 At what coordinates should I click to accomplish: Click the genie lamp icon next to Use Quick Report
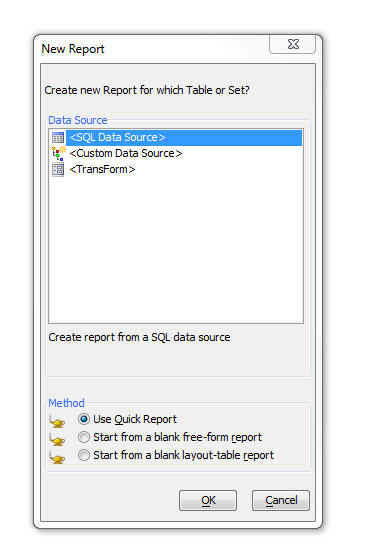pos(57,421)
